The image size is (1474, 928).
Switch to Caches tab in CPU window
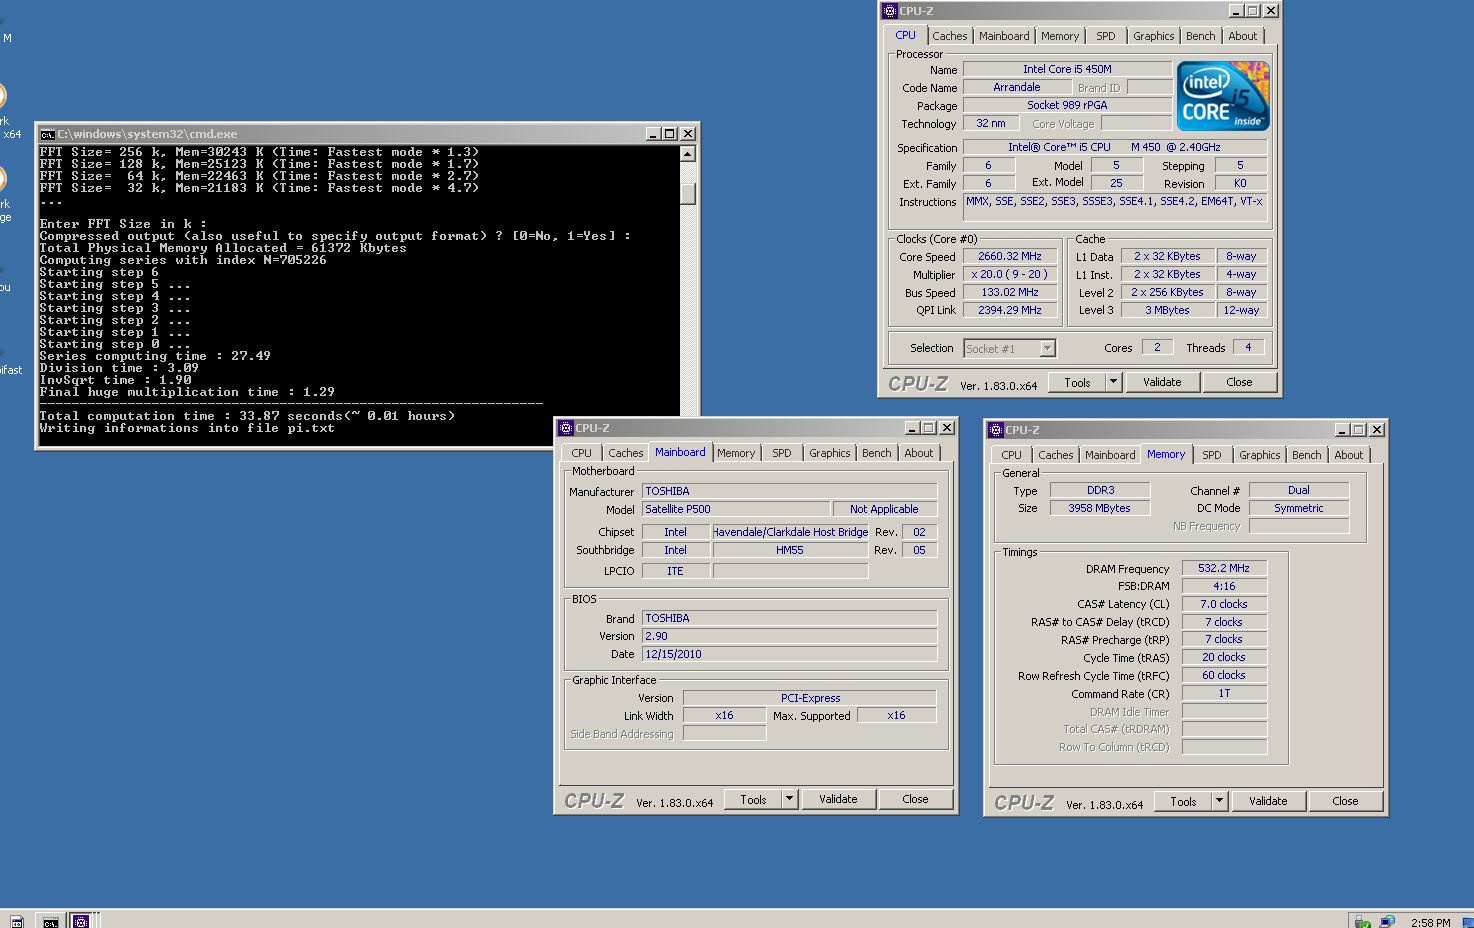tap(949, 36)
